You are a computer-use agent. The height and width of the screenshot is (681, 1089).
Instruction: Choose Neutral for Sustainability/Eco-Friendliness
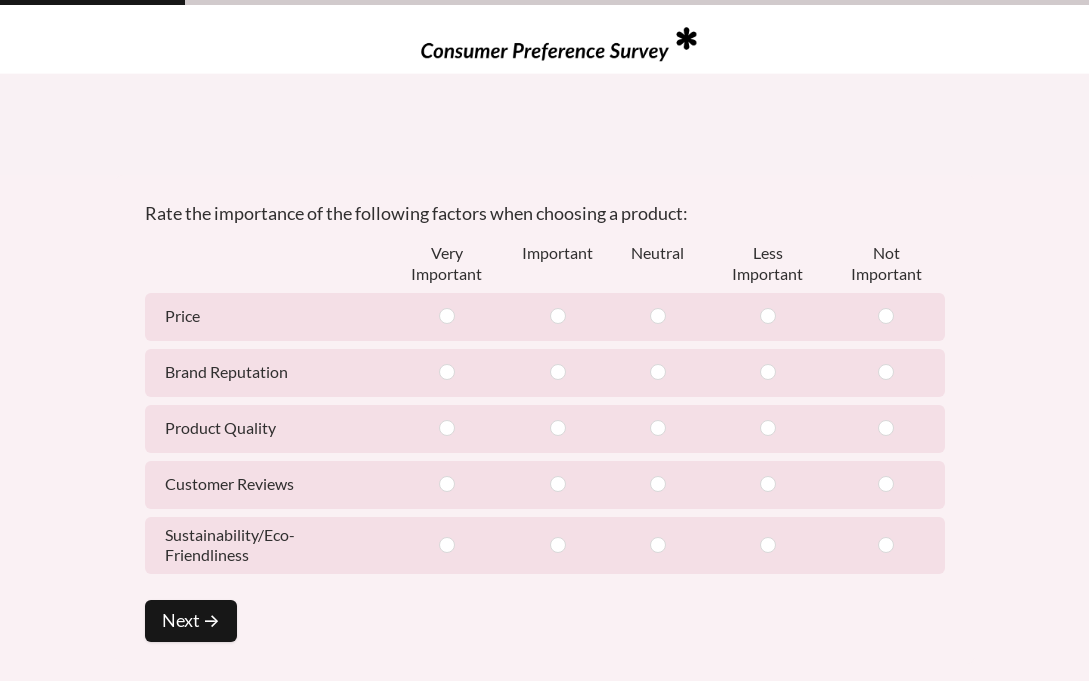(658, 545)
